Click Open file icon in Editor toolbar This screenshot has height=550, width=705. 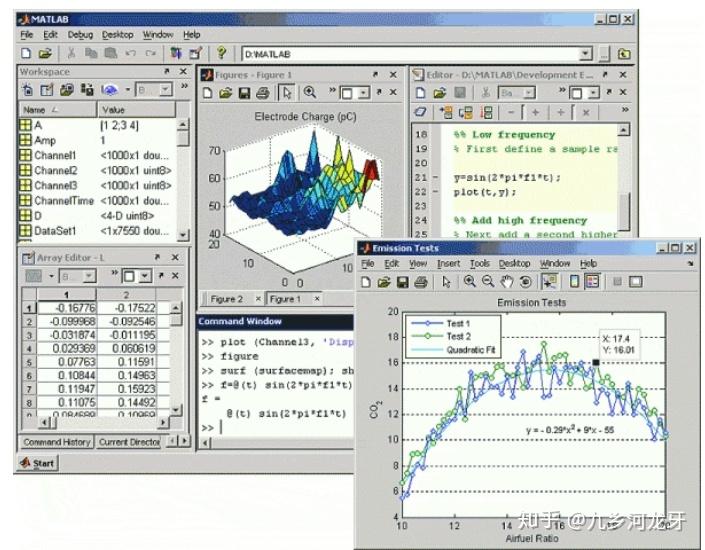pos(439,93)
